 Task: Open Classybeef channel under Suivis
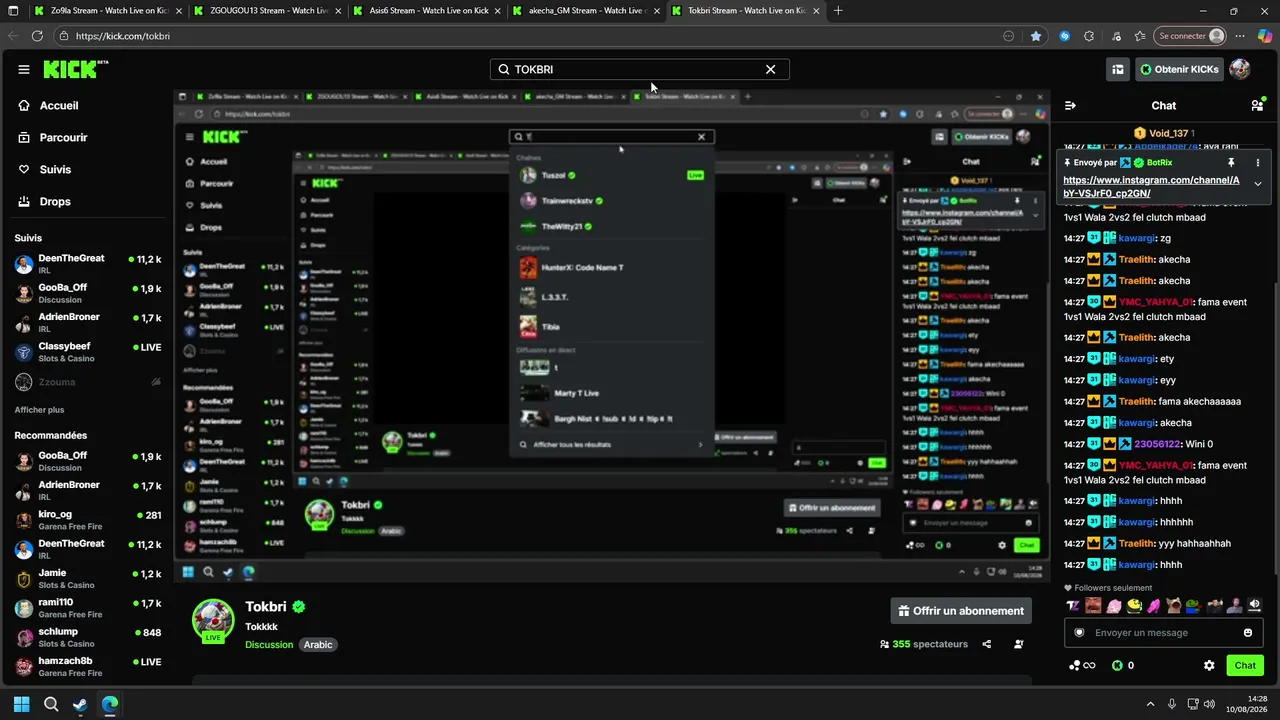click(x=88, y=352)
